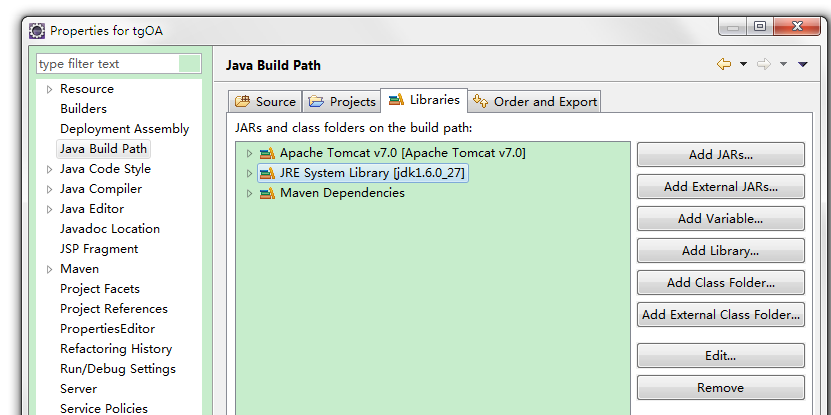Screen dimensions: 831x415
Task: Click the JRE System Library icon
Action: tap(267, 173)
